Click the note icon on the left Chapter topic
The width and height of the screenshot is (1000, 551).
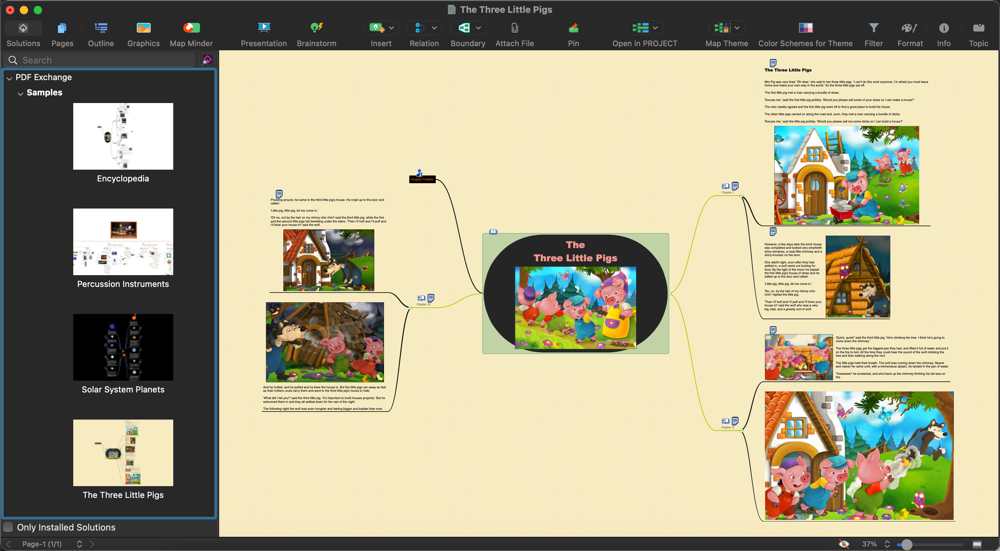coord(431,298)
